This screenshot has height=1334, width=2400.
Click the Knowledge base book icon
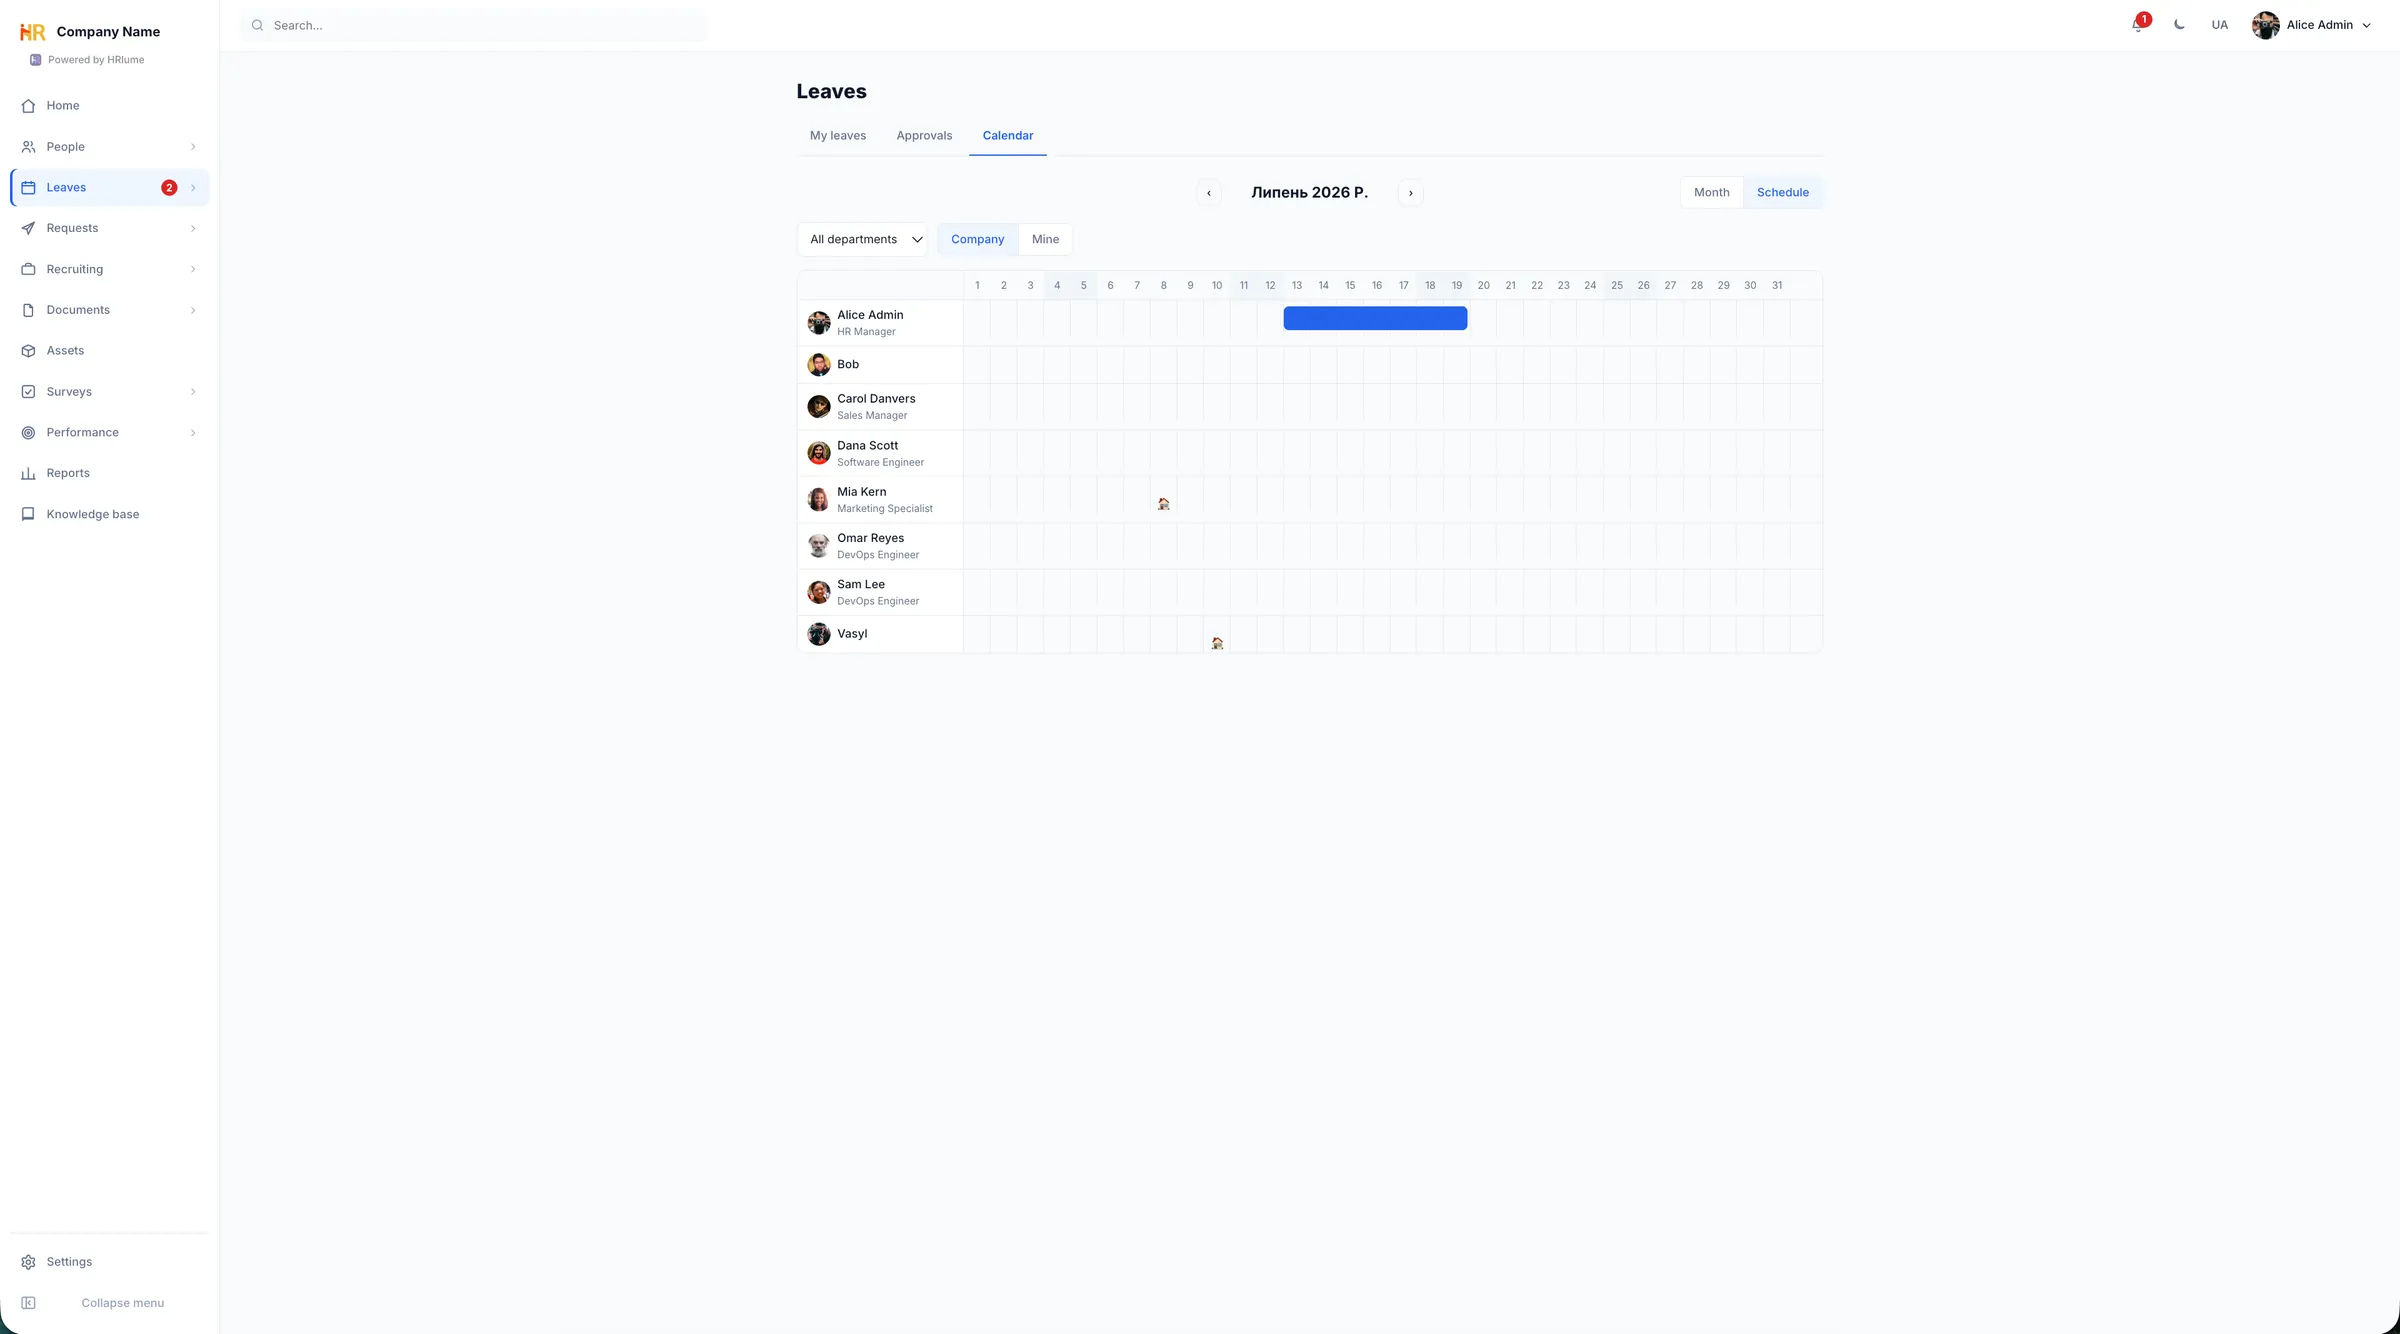(x=28, y=514)
